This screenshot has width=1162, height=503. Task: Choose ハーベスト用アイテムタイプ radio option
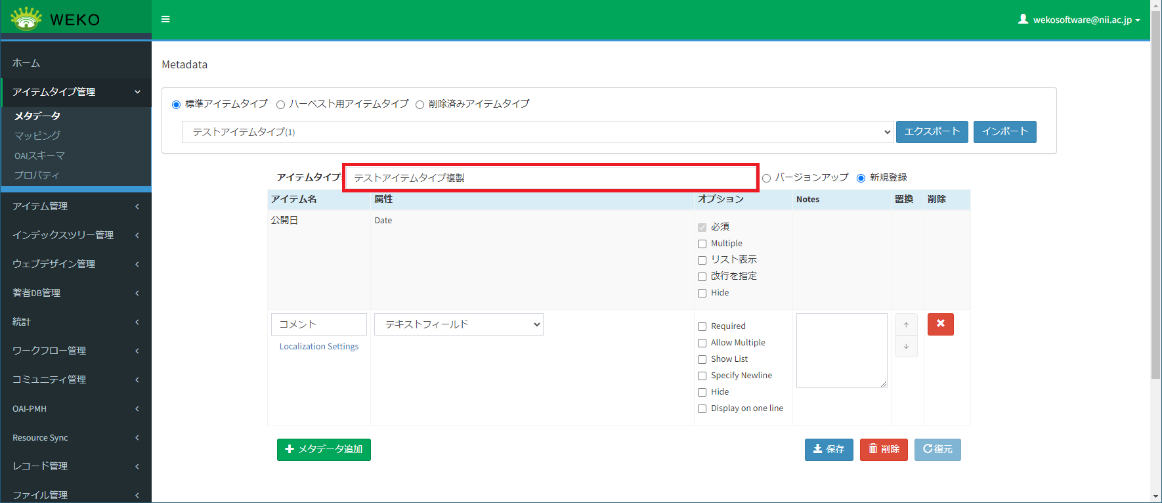(x=281, y=103)
